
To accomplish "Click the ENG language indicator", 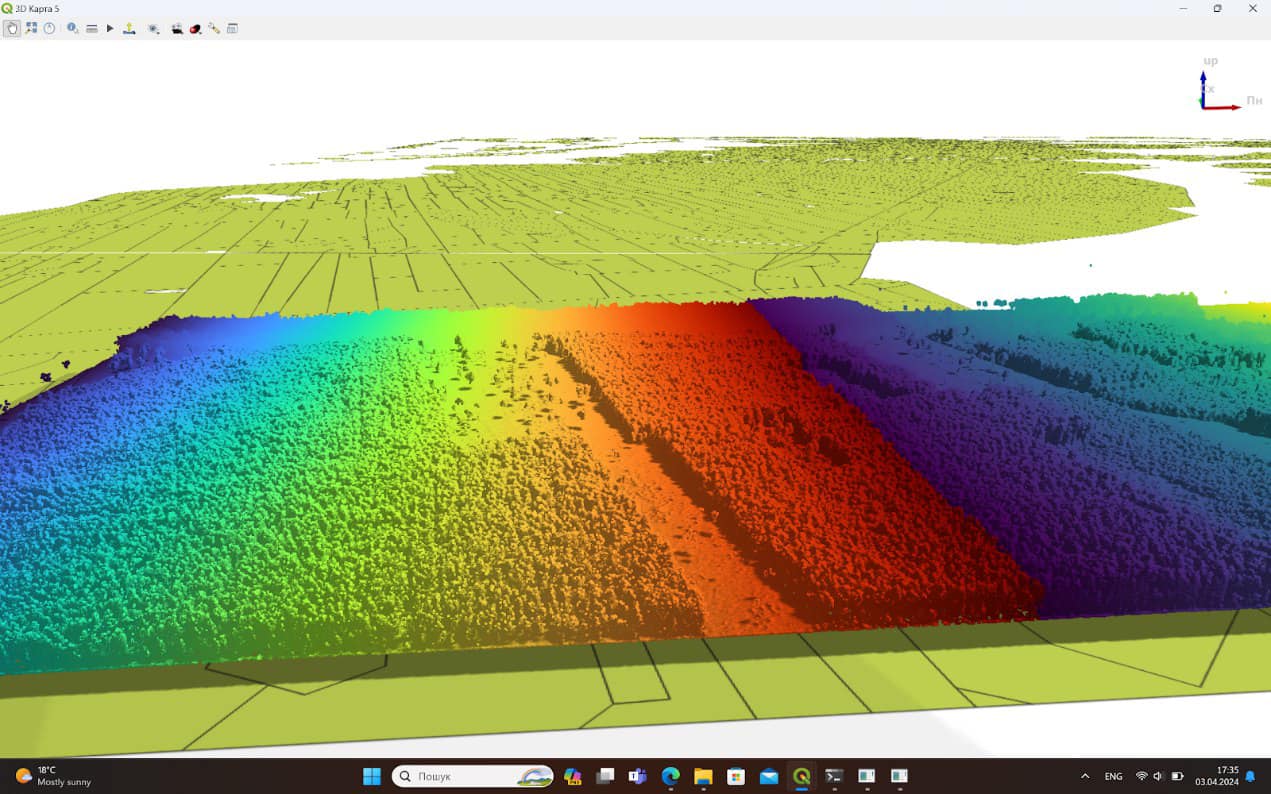I will click(x=1113, y=776).
